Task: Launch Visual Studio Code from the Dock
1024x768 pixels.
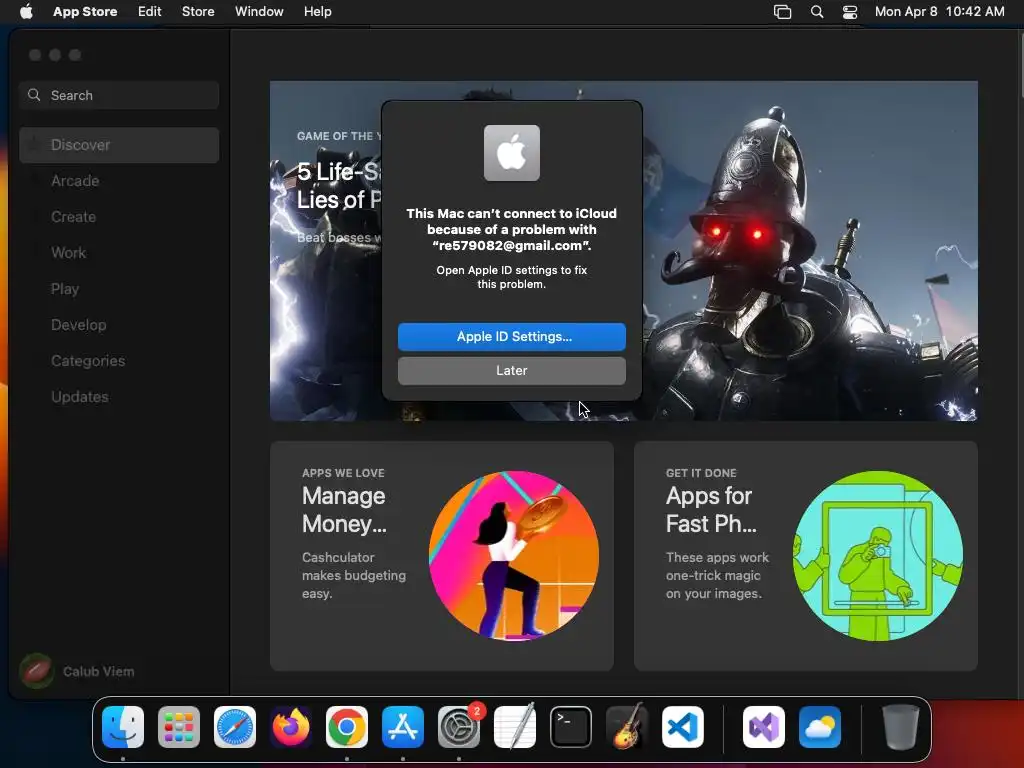Action: 683,727
